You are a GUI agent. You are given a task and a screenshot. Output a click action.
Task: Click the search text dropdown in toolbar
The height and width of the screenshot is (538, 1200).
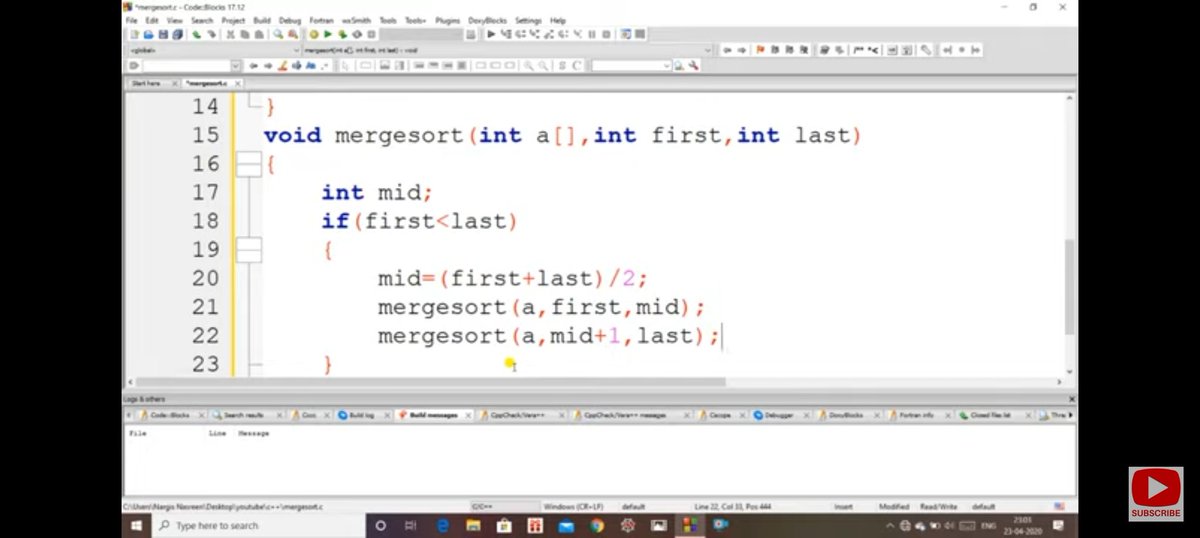tap(631, 65)
